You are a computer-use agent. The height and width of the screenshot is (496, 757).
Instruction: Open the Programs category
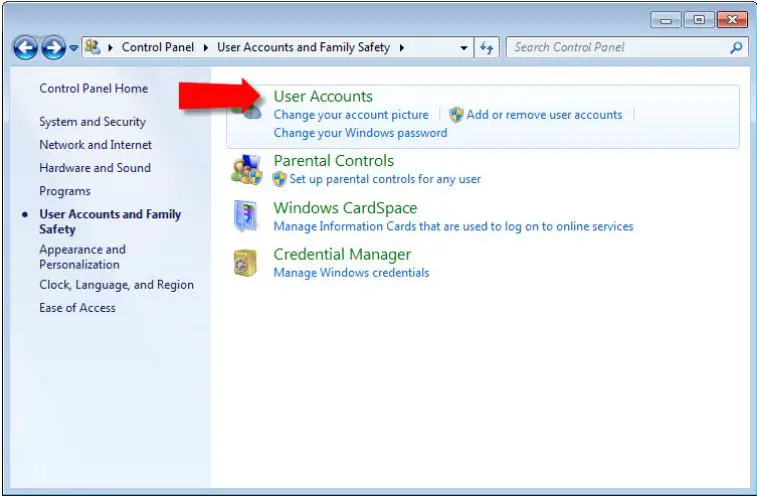(x=65, y=191)
